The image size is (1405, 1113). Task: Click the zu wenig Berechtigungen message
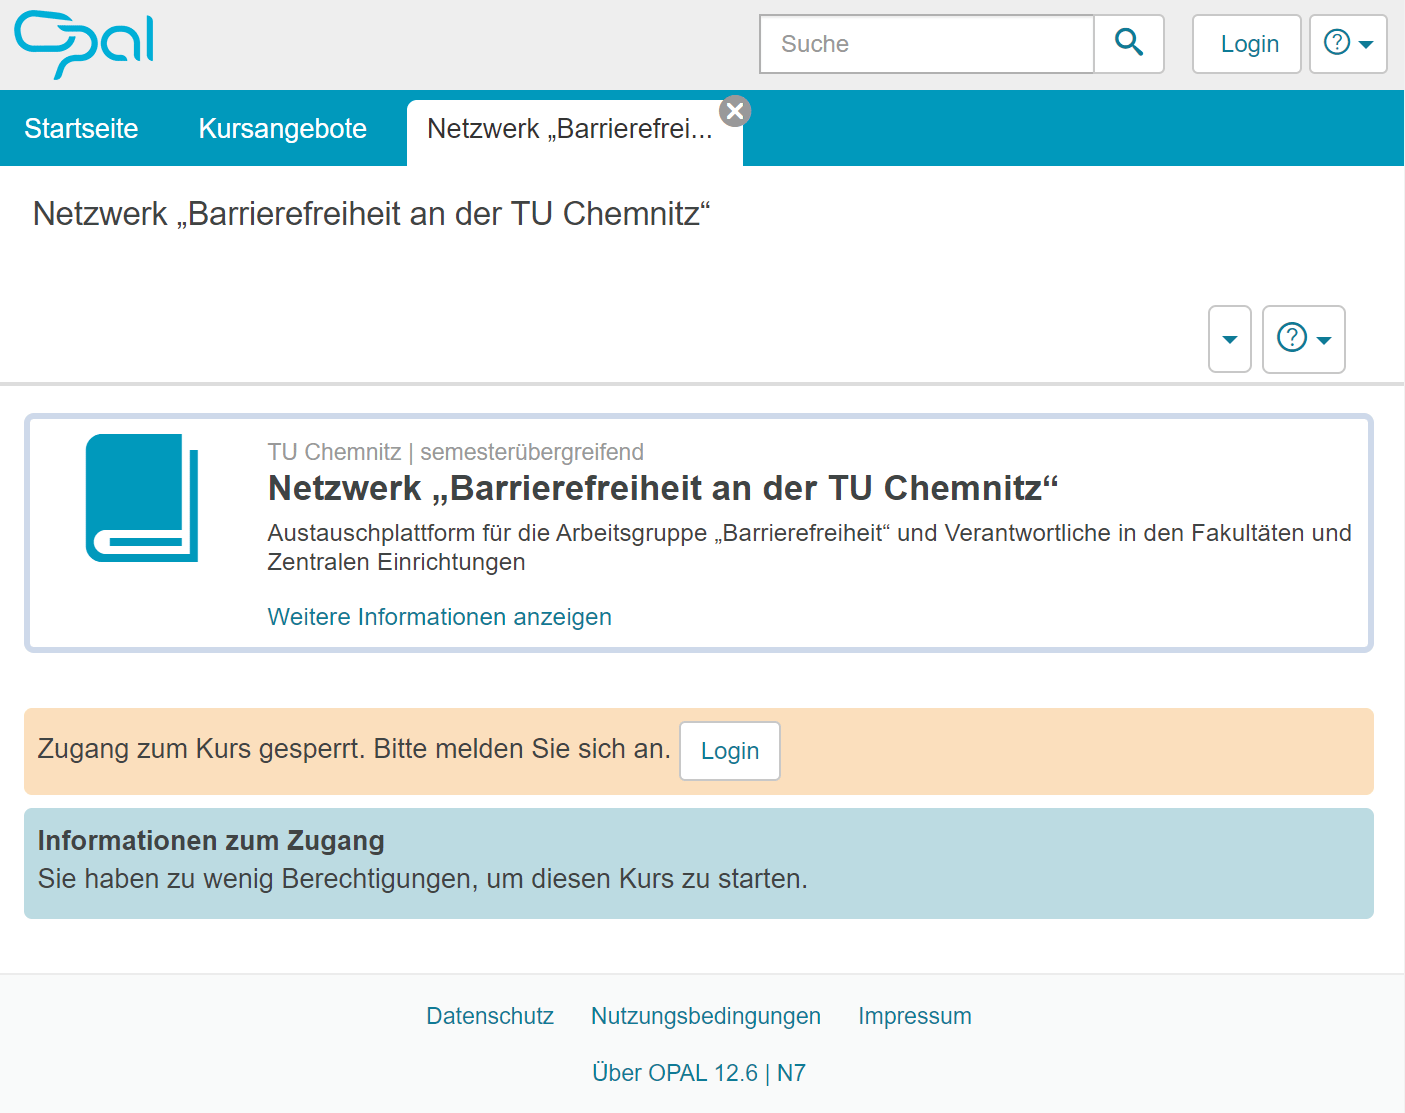(423, 879)
